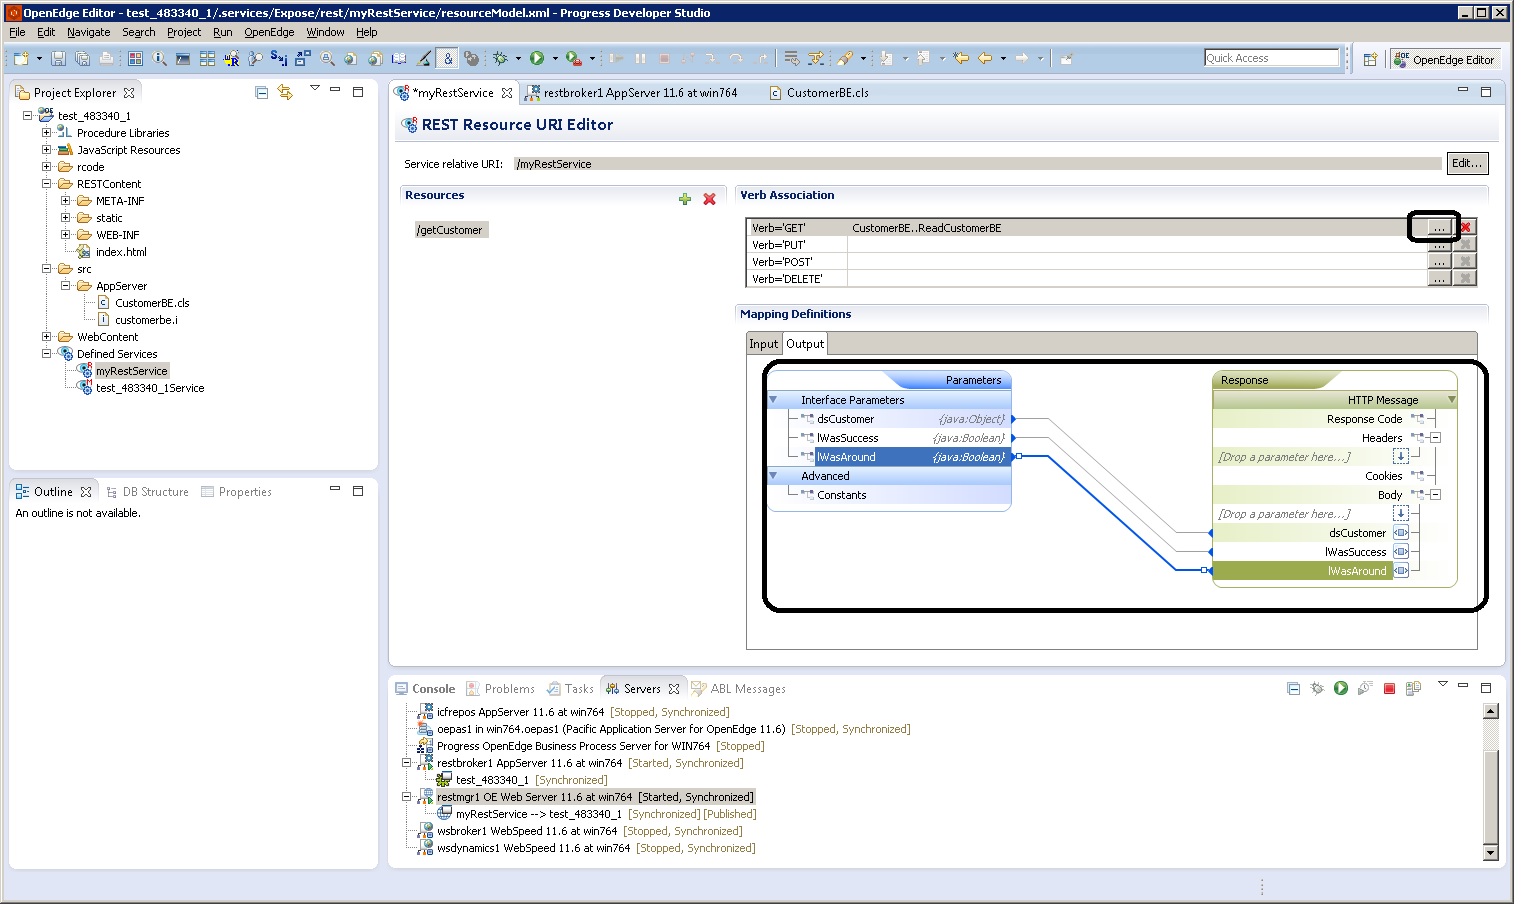Click the Save toolbar icon
The height and width of the screenshot is (904, 1536).
[x=58, y=59]
